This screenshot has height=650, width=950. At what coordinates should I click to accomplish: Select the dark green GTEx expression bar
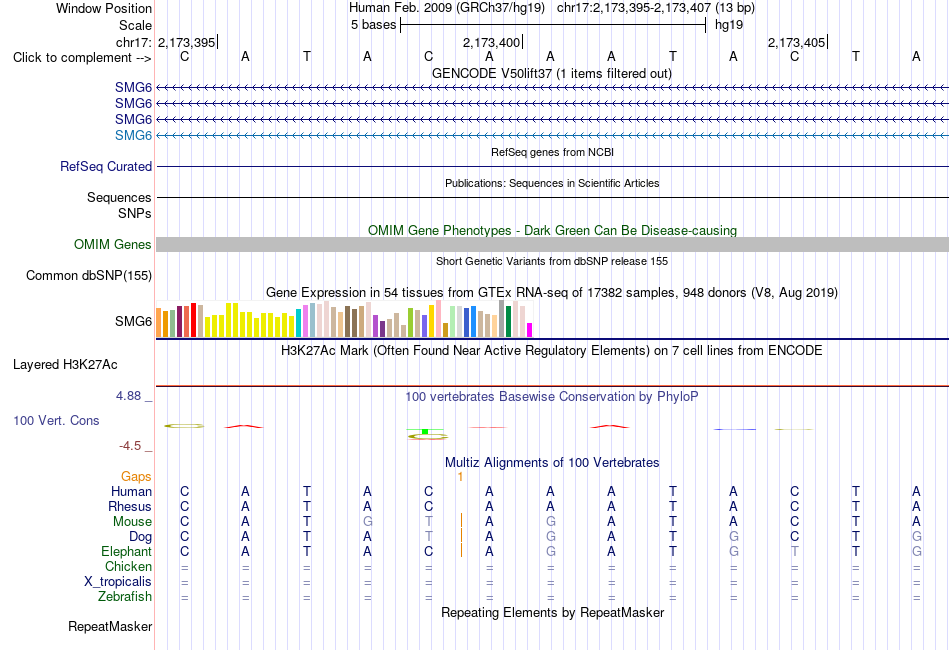(x=508, y=322)
